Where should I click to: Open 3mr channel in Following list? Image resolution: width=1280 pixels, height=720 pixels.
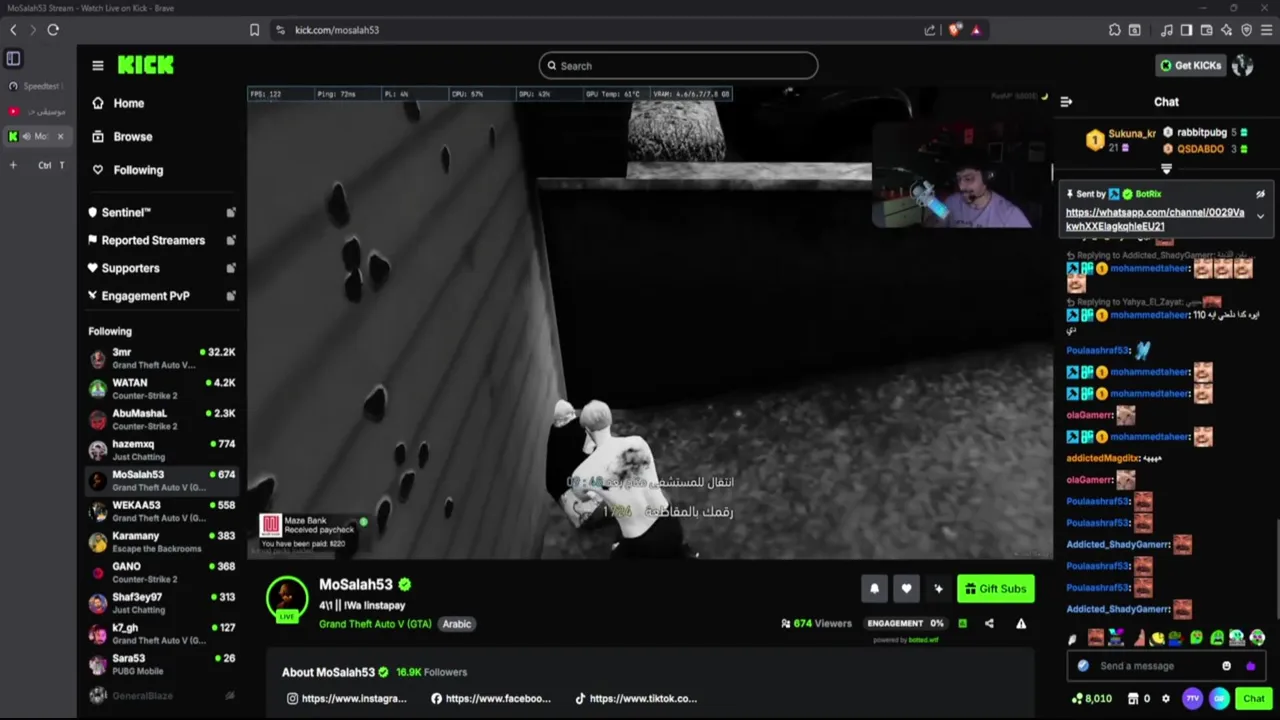[x=162, y=359]
